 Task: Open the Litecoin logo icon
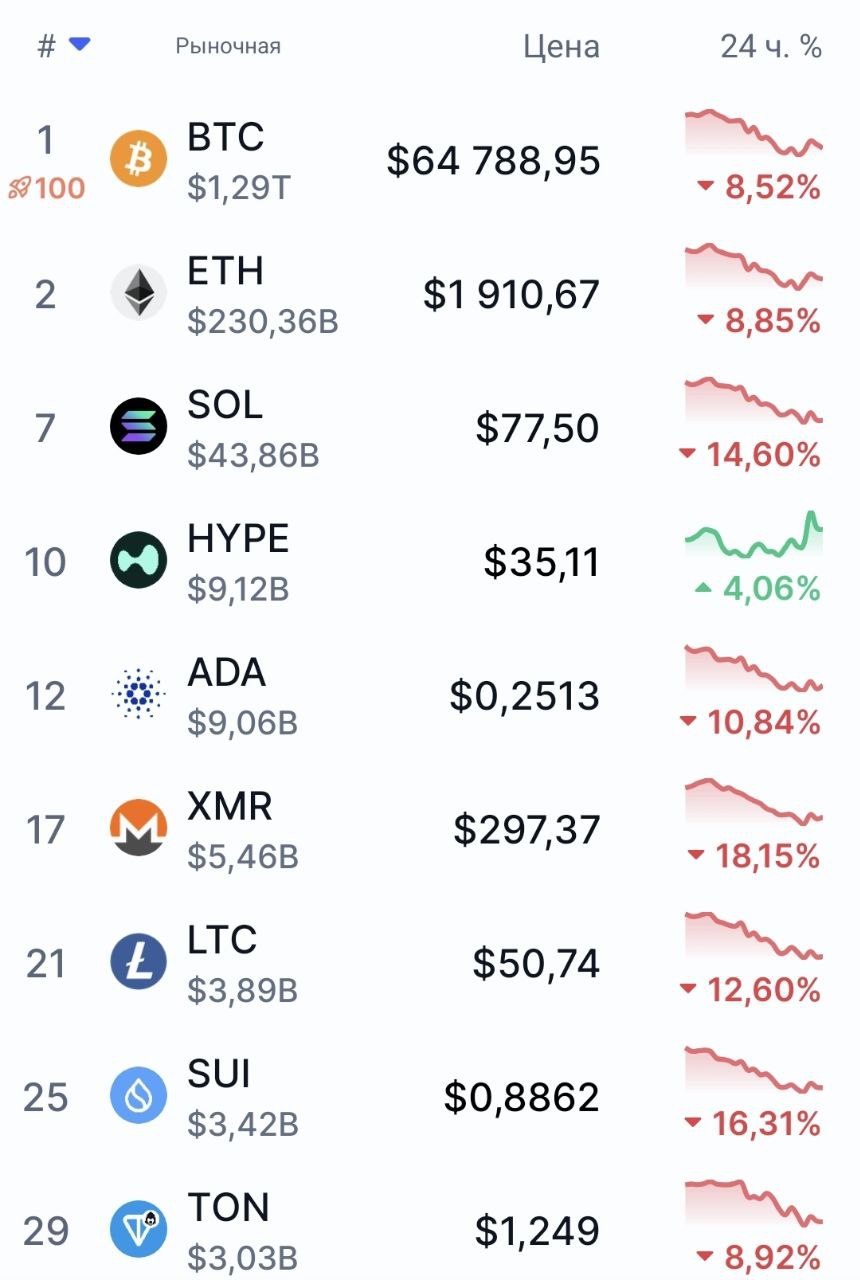pos(138,963)
